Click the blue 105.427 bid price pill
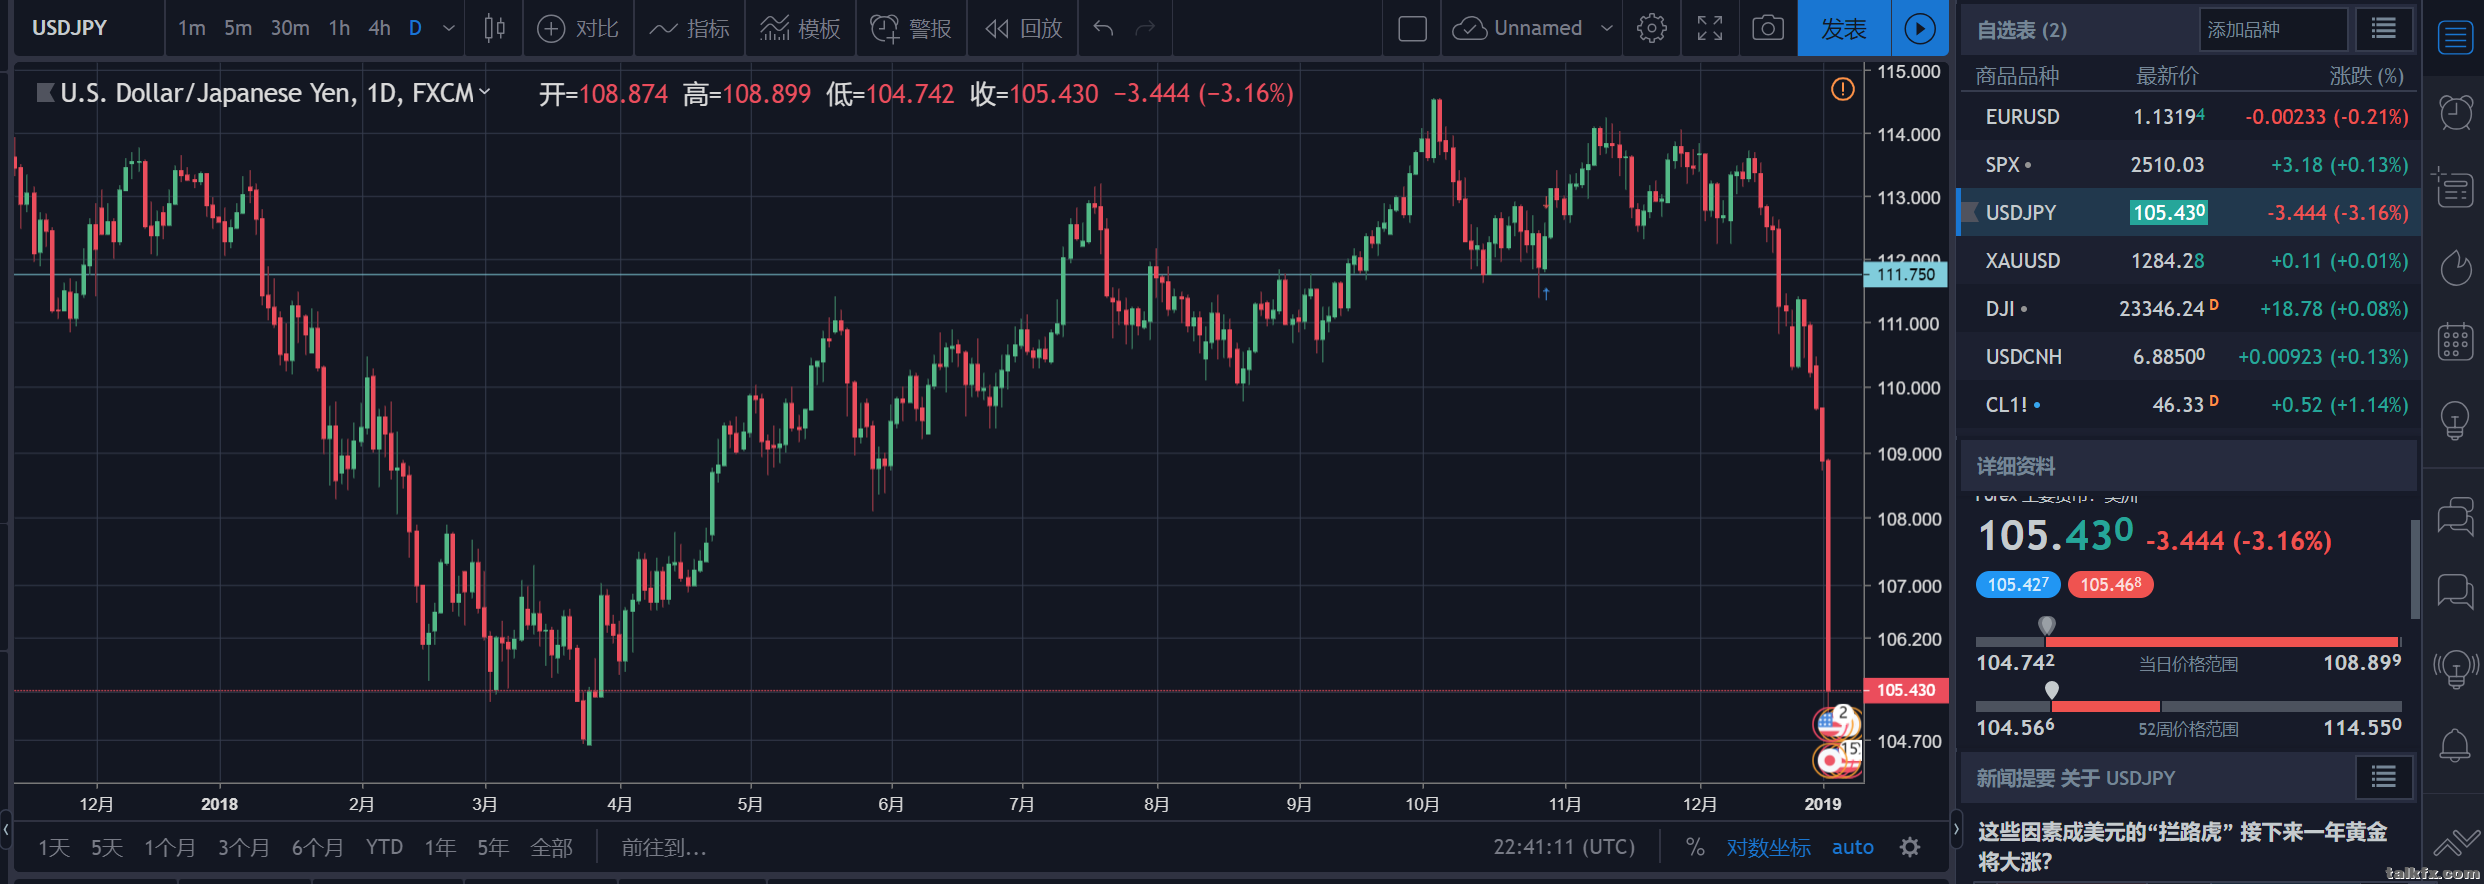 click(2018, 585)
